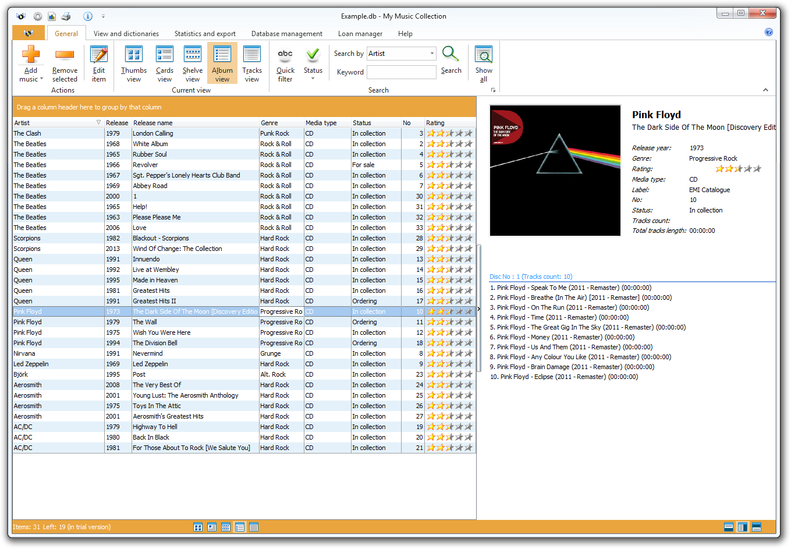Click the Search magnifier icon
The width and height of the screenshot is (791, 549).
tap(451, 58)
